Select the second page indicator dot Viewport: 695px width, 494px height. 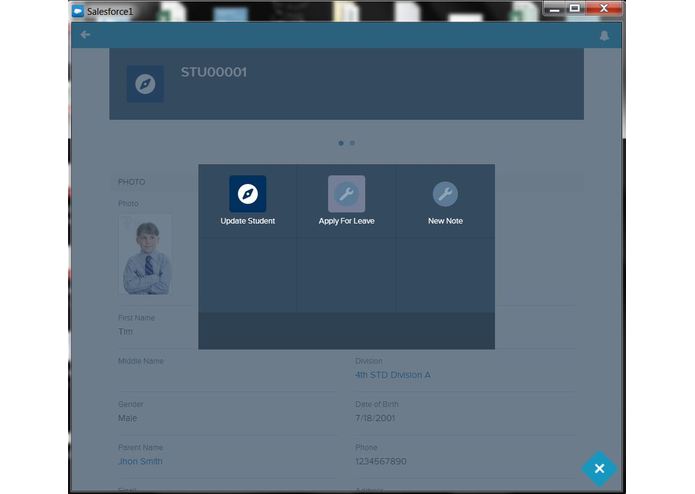pos(352,143)
